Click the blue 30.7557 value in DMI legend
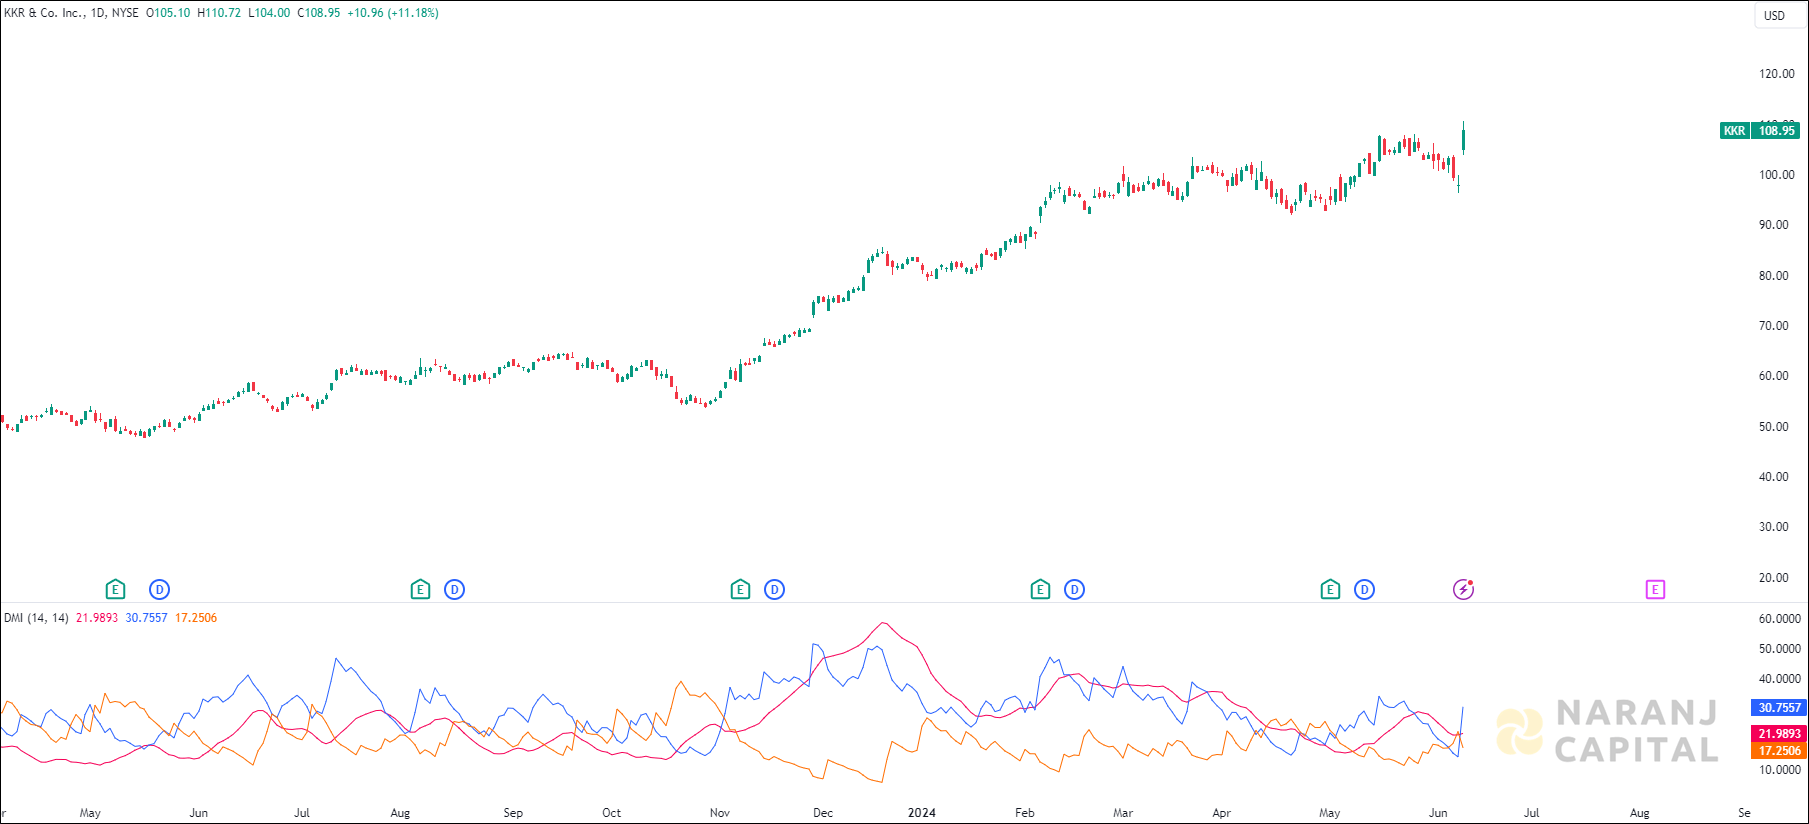Viewport: 1809px width, 824px height. coord(146,618)
